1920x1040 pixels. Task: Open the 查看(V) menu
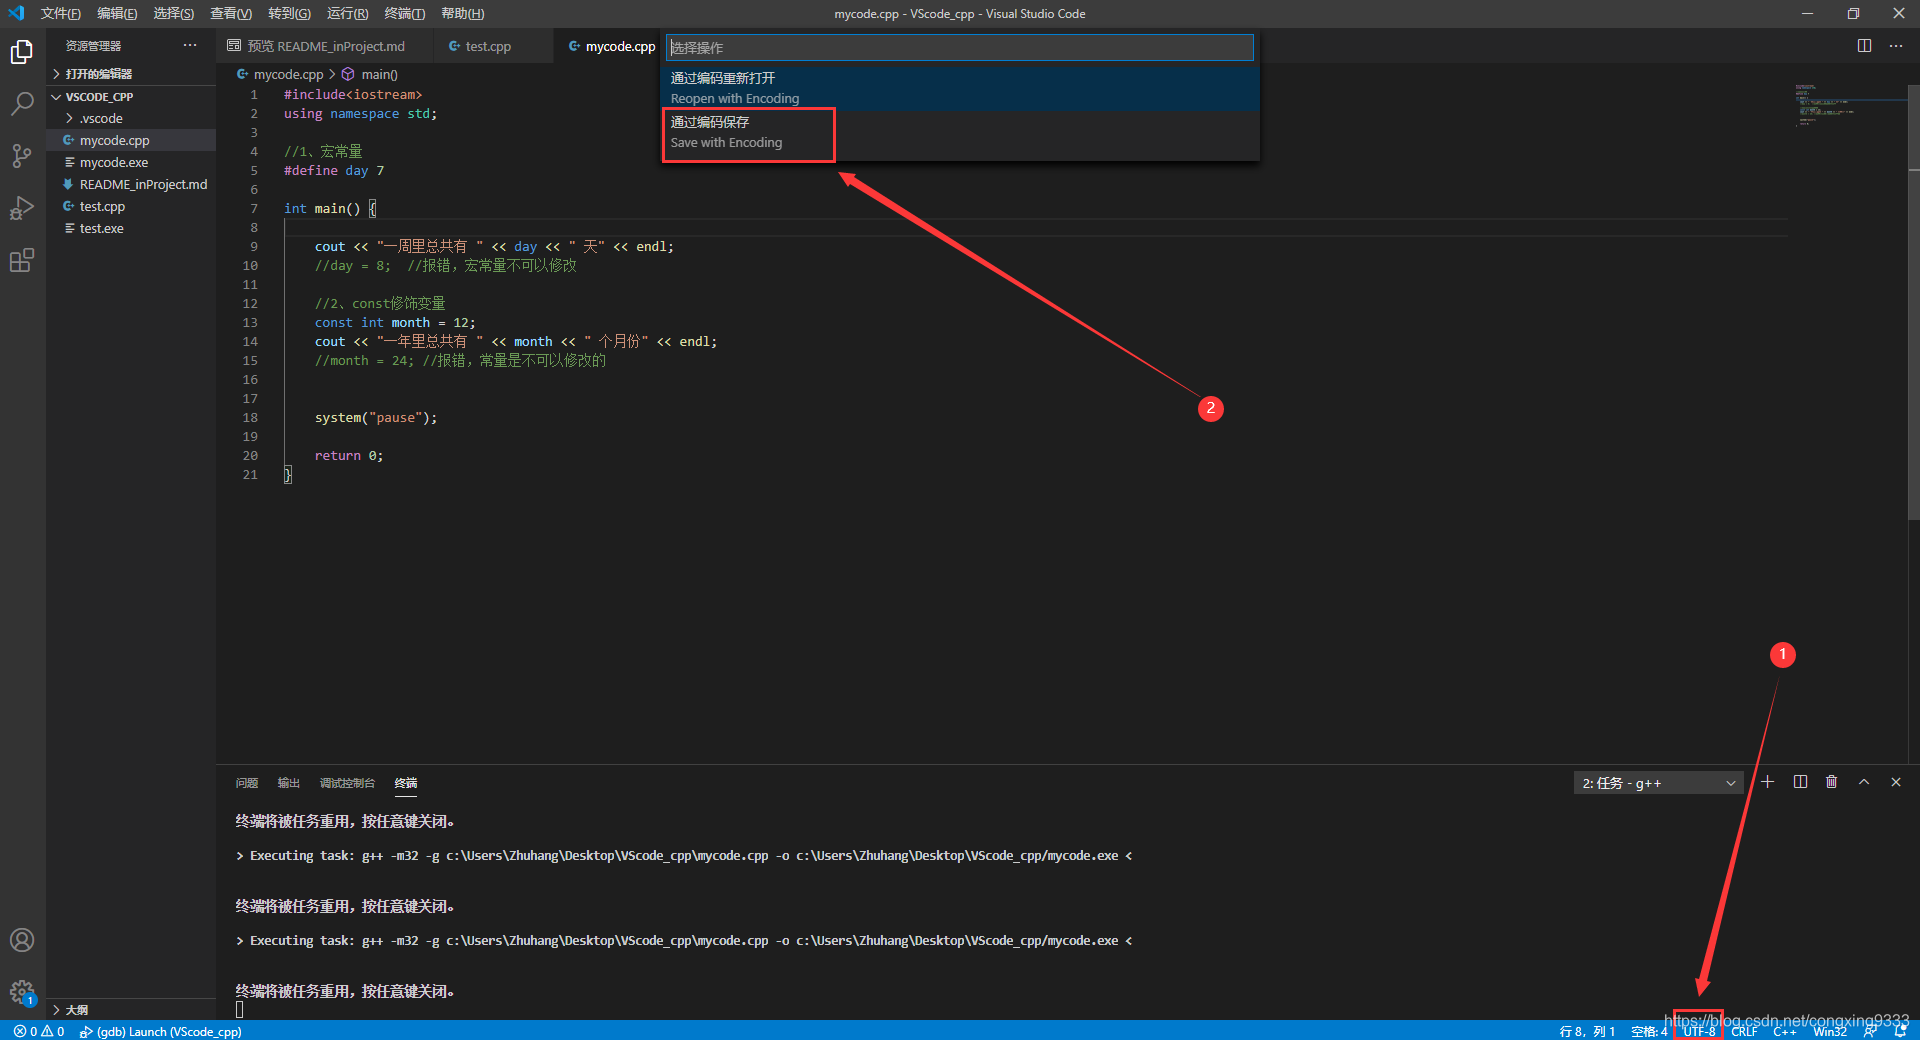pyautogui.click(x=231, y=13)
